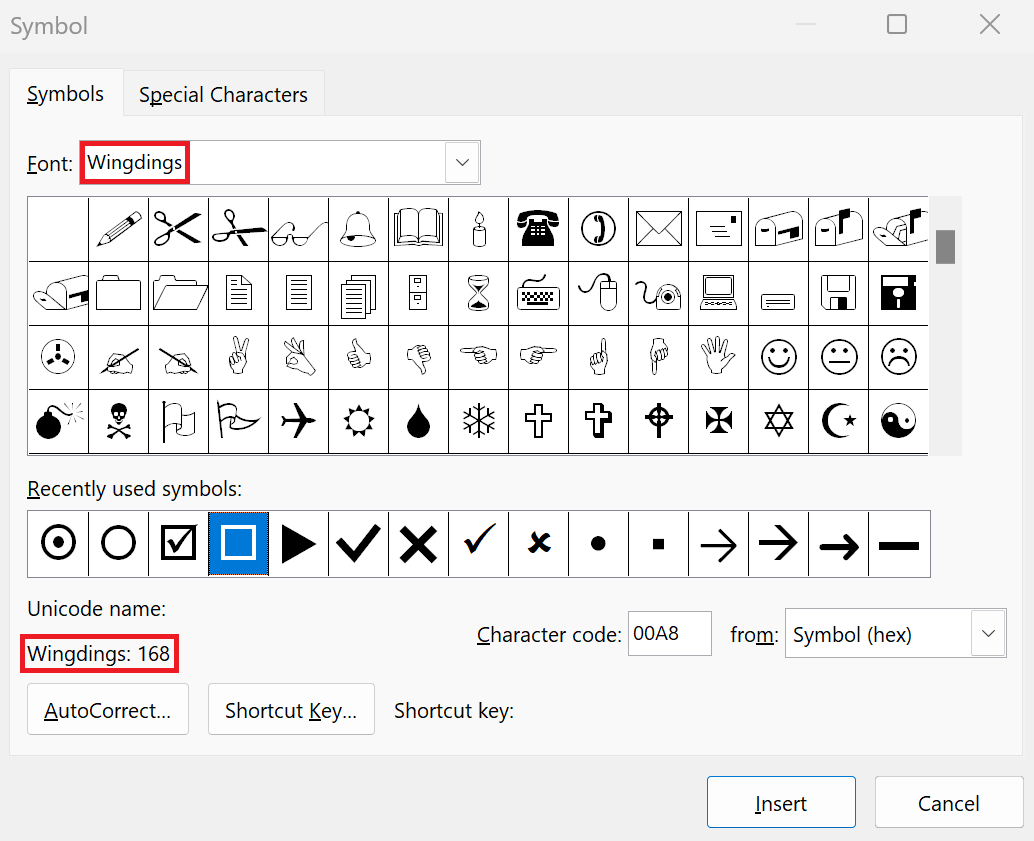Image resolution: width=1034 pixels, height=841 pixels.
Task: Select the yin yang symbol
Action: 898,421
